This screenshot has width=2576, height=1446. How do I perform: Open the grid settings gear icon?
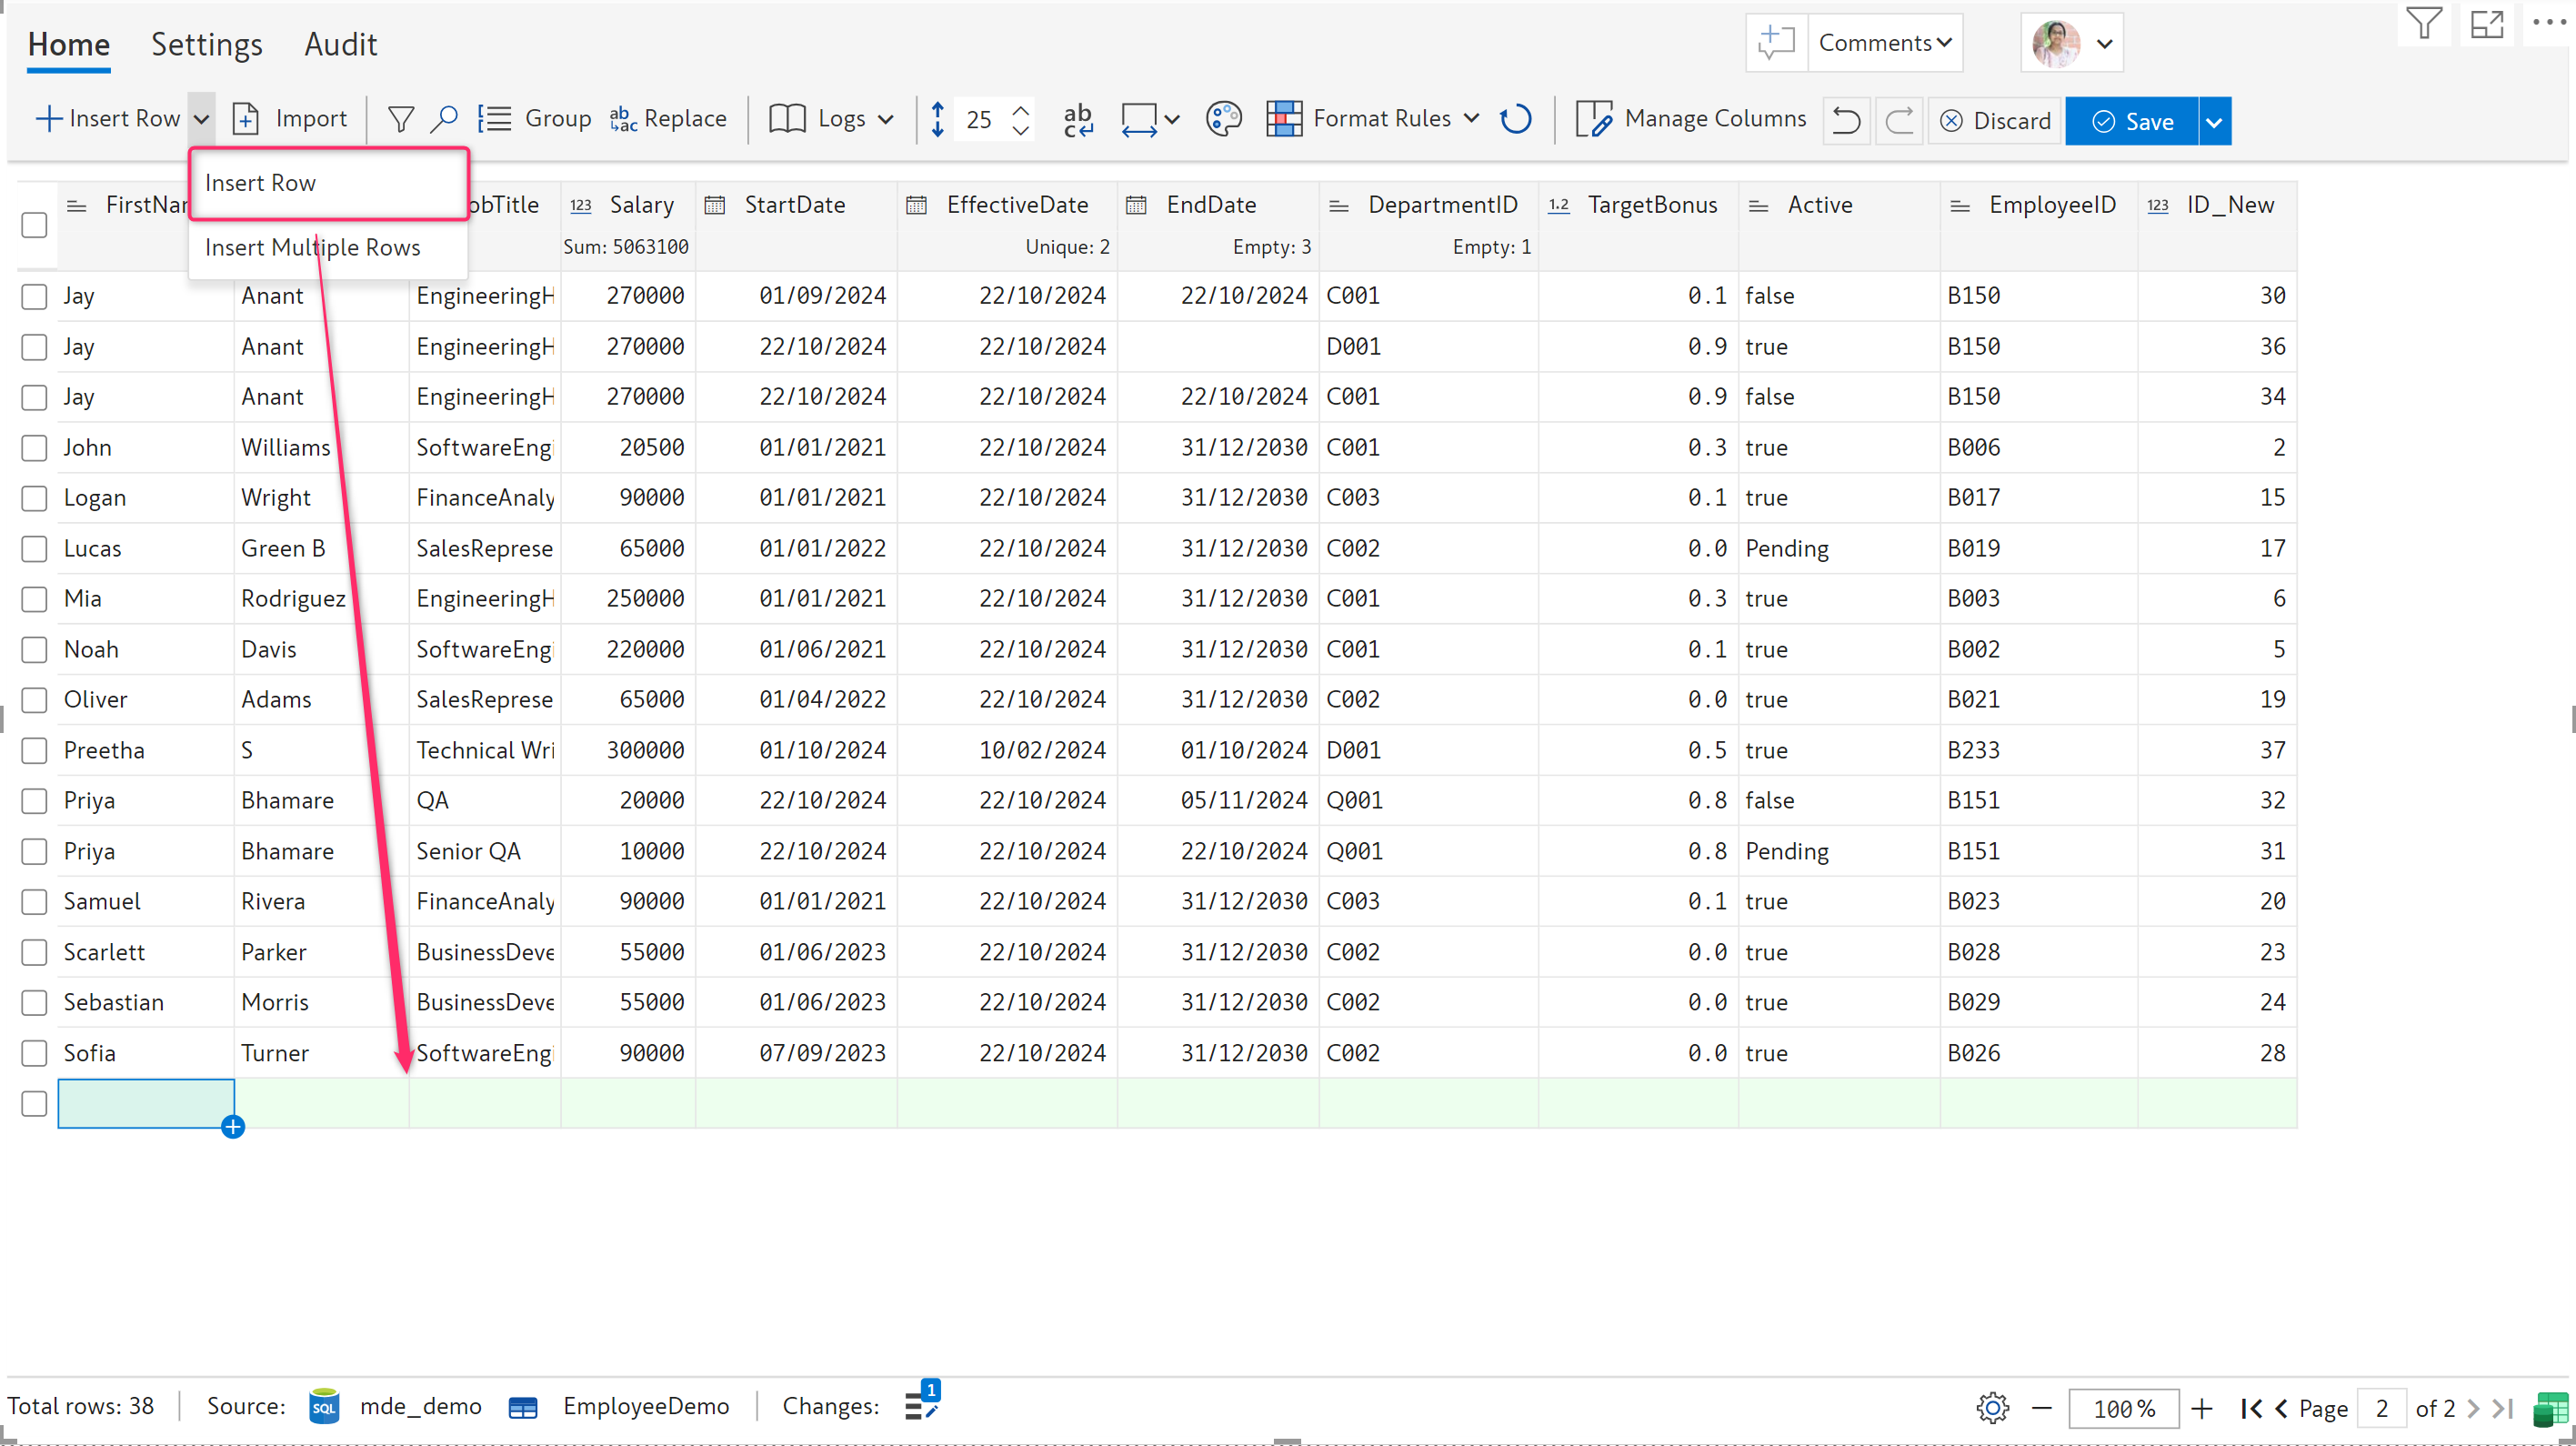coord(1992,1408)
